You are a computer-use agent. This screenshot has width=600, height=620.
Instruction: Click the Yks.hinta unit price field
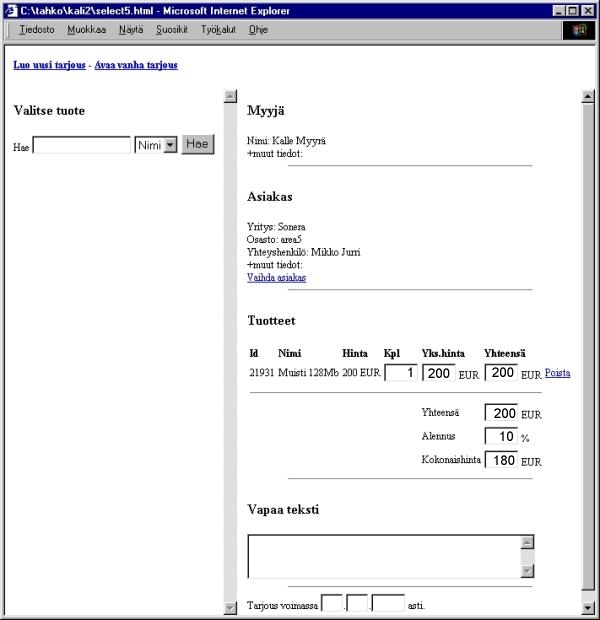coord(439,372)
